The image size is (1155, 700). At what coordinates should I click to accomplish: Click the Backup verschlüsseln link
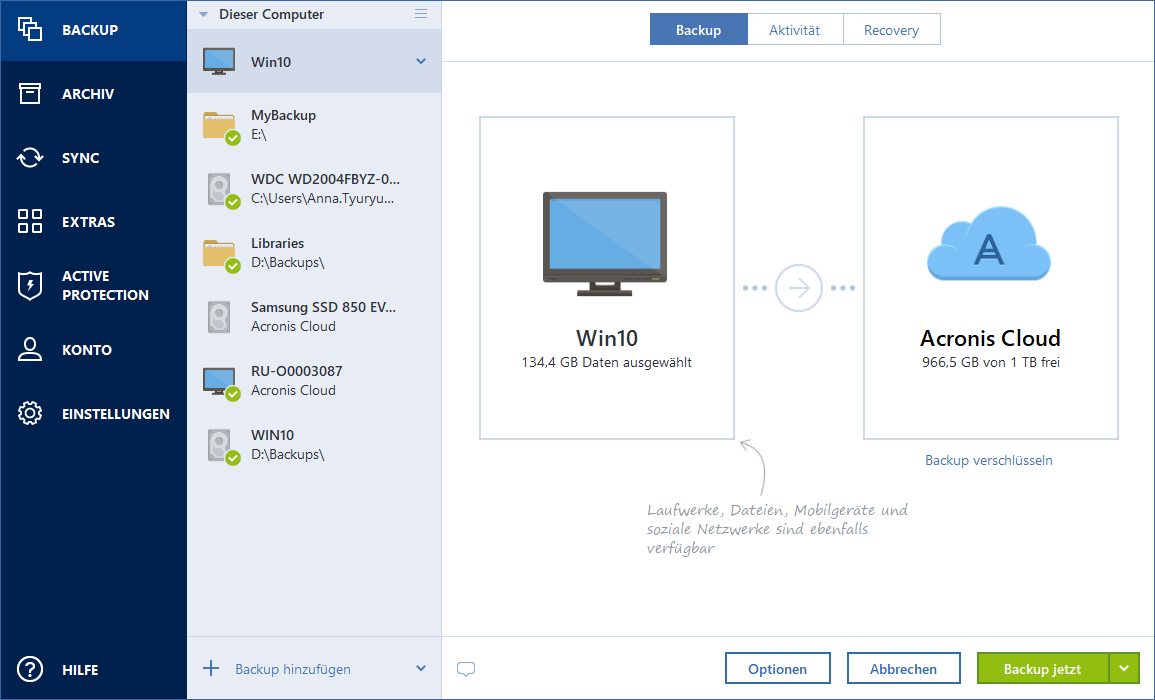point(988,461)
